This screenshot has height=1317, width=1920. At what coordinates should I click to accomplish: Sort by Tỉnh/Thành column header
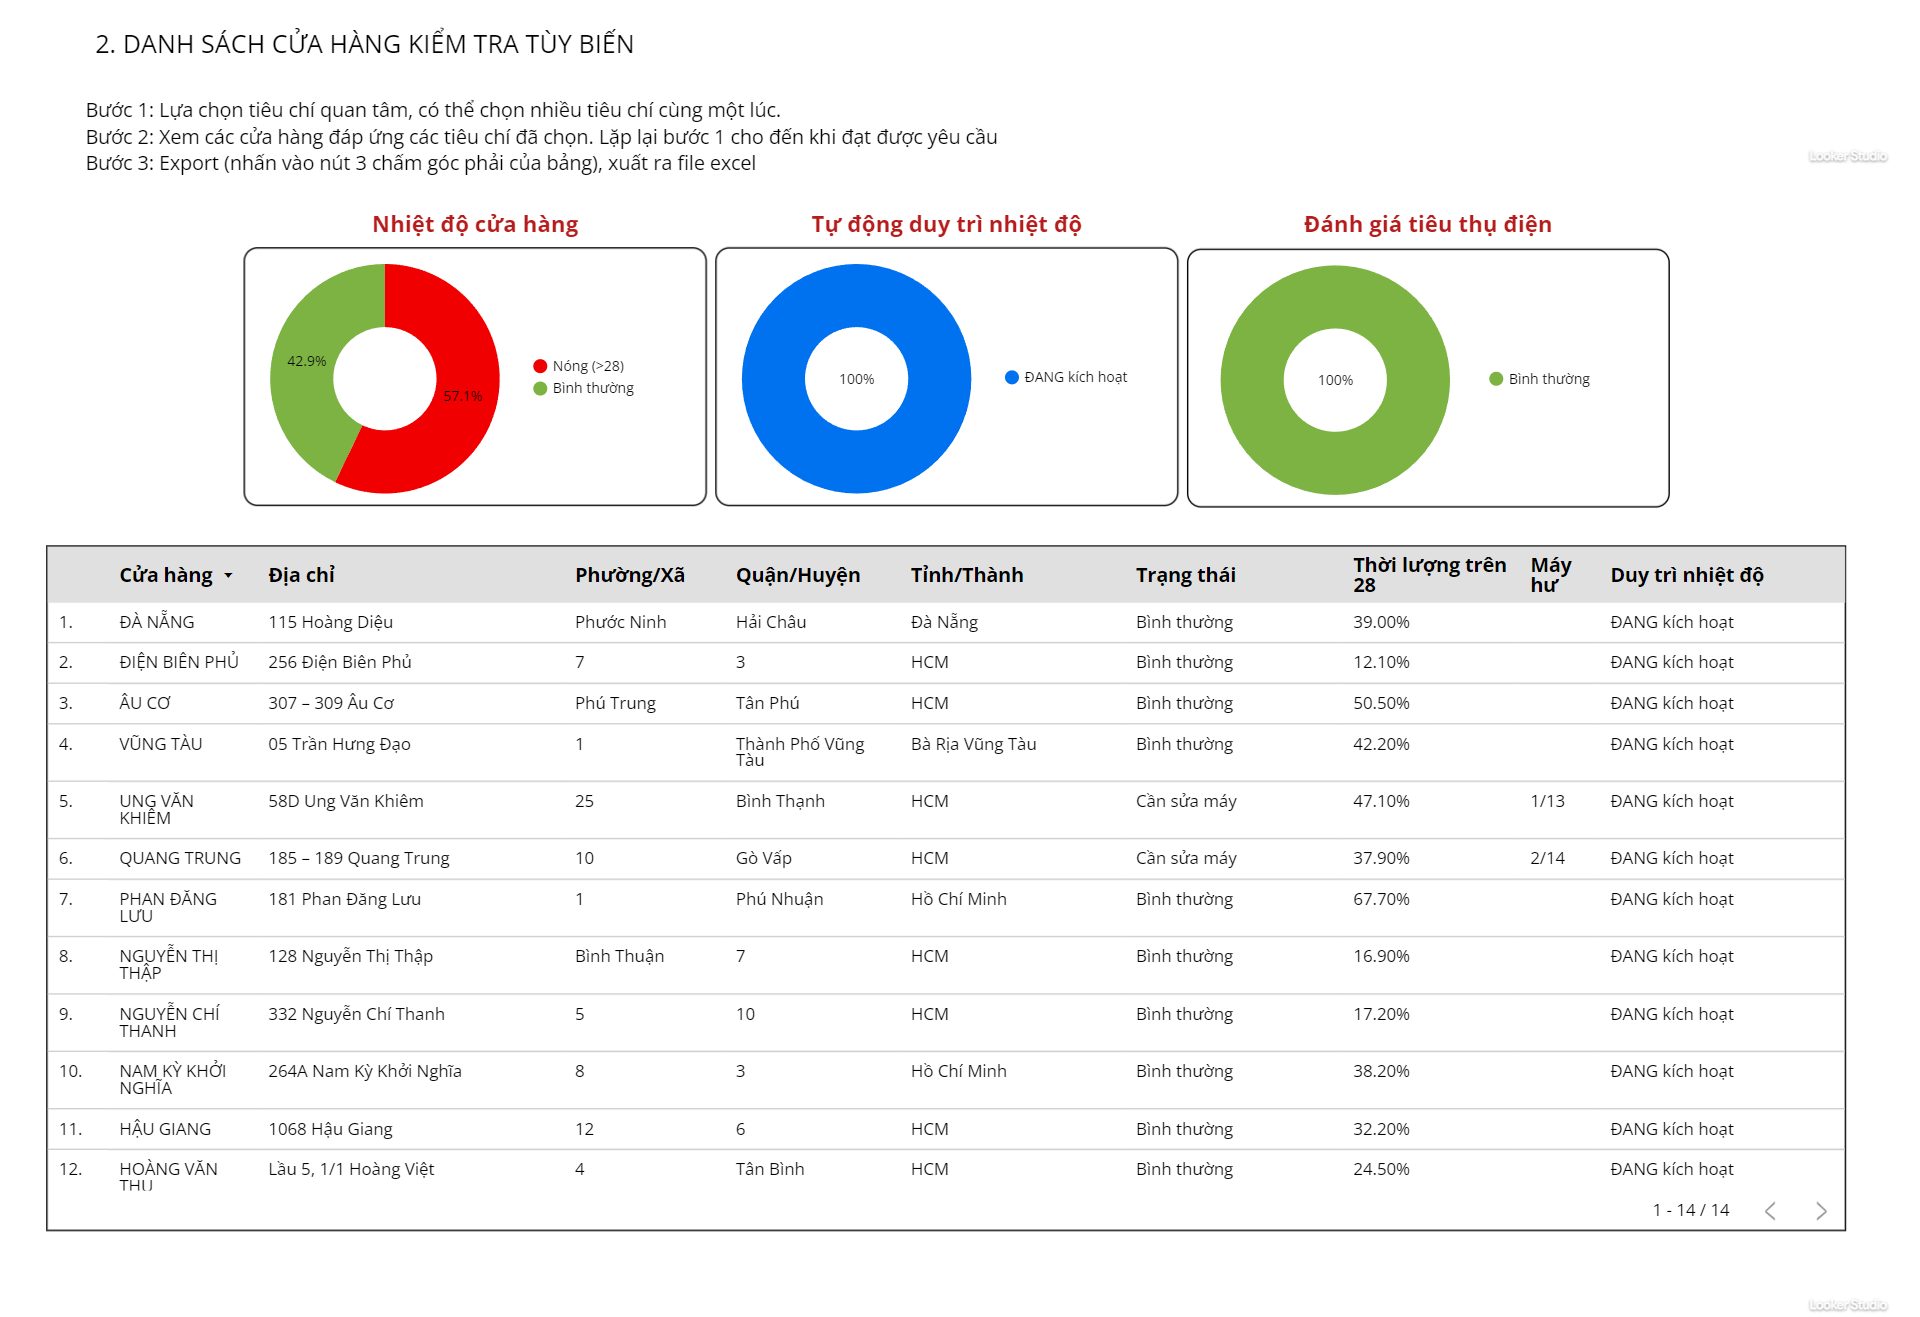coord(966,575)
